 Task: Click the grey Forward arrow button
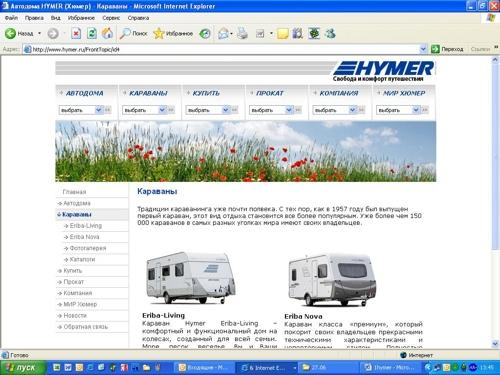(x=53, y=33)
